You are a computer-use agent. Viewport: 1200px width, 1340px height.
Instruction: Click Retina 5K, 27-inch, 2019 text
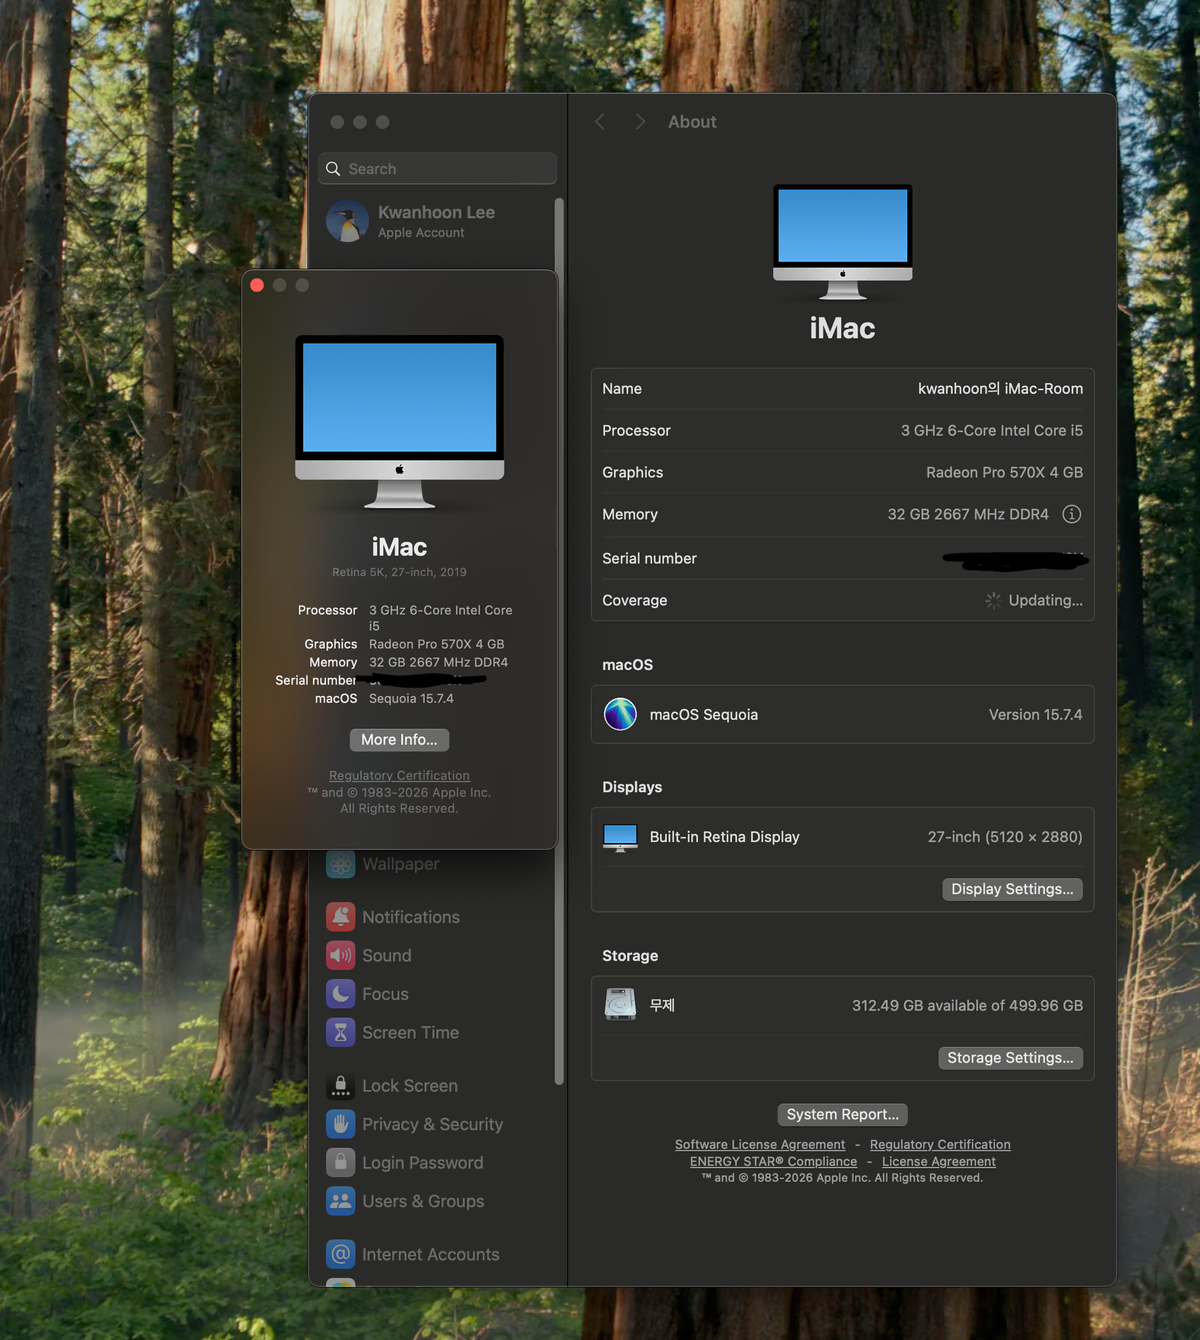(399, 572)
